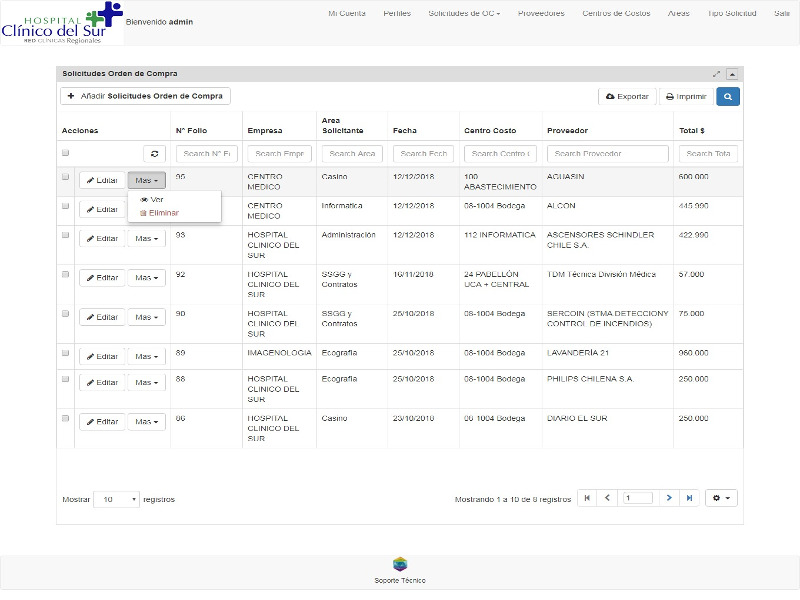Go to the previous page arrow
This screenshot has height=600, width=800.
tap(608, 498)
